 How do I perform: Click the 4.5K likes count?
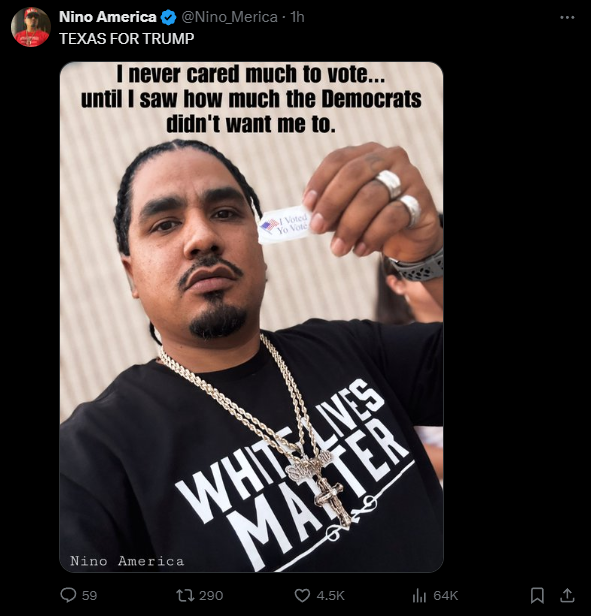tap(330, 595)
